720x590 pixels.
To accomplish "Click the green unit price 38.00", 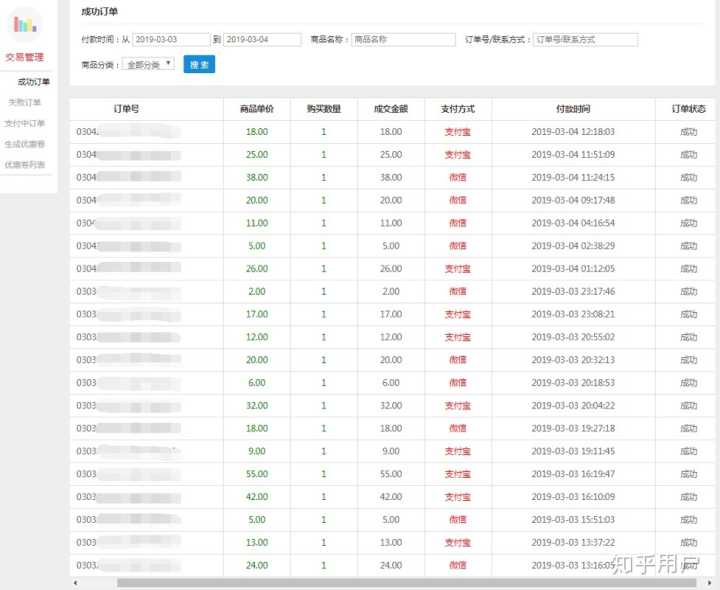I will [x=257, y=177].
